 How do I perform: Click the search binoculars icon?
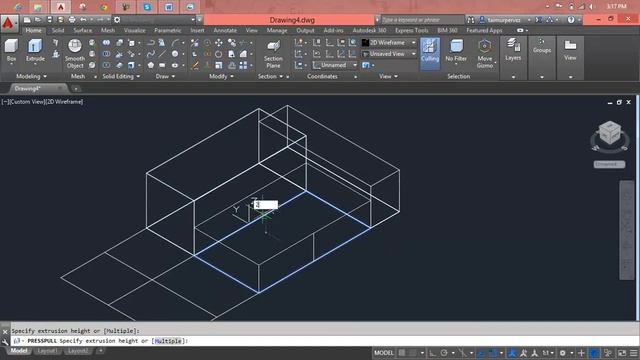471,20
